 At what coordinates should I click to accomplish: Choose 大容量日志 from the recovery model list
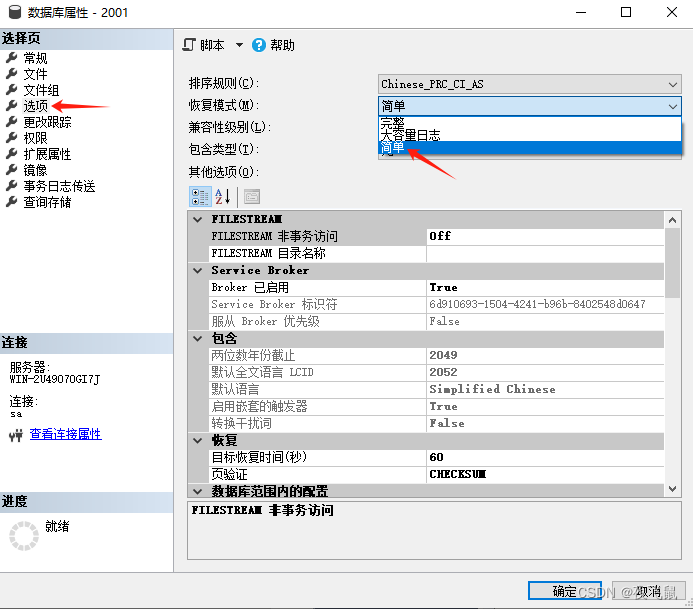coord(529,135)
